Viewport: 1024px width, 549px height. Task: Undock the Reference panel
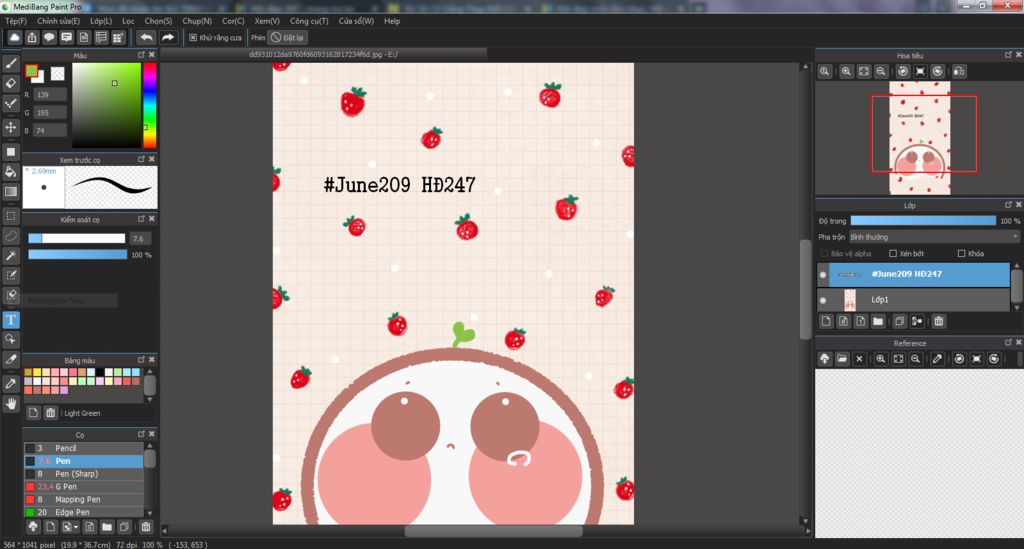click(x=1008, y=342)
